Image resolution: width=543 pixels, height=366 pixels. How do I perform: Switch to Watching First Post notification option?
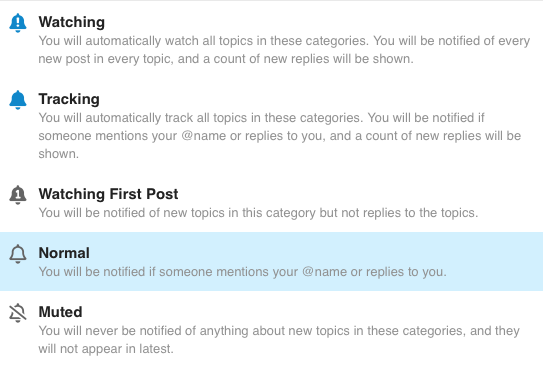[272, 203]
